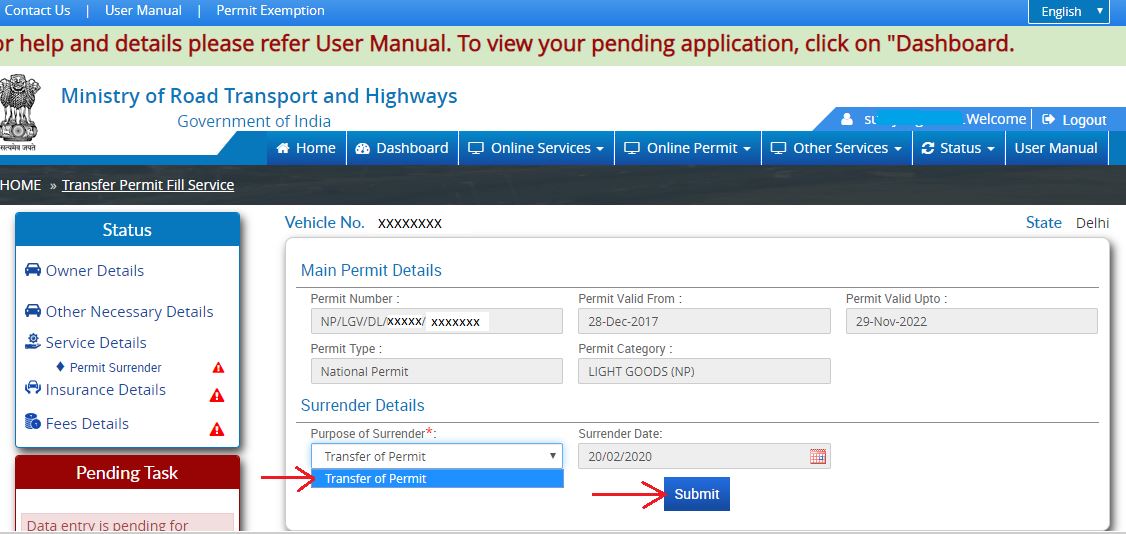
Task: Click the Ministry of Road Transport and Highways title
Action: [259, 95]
